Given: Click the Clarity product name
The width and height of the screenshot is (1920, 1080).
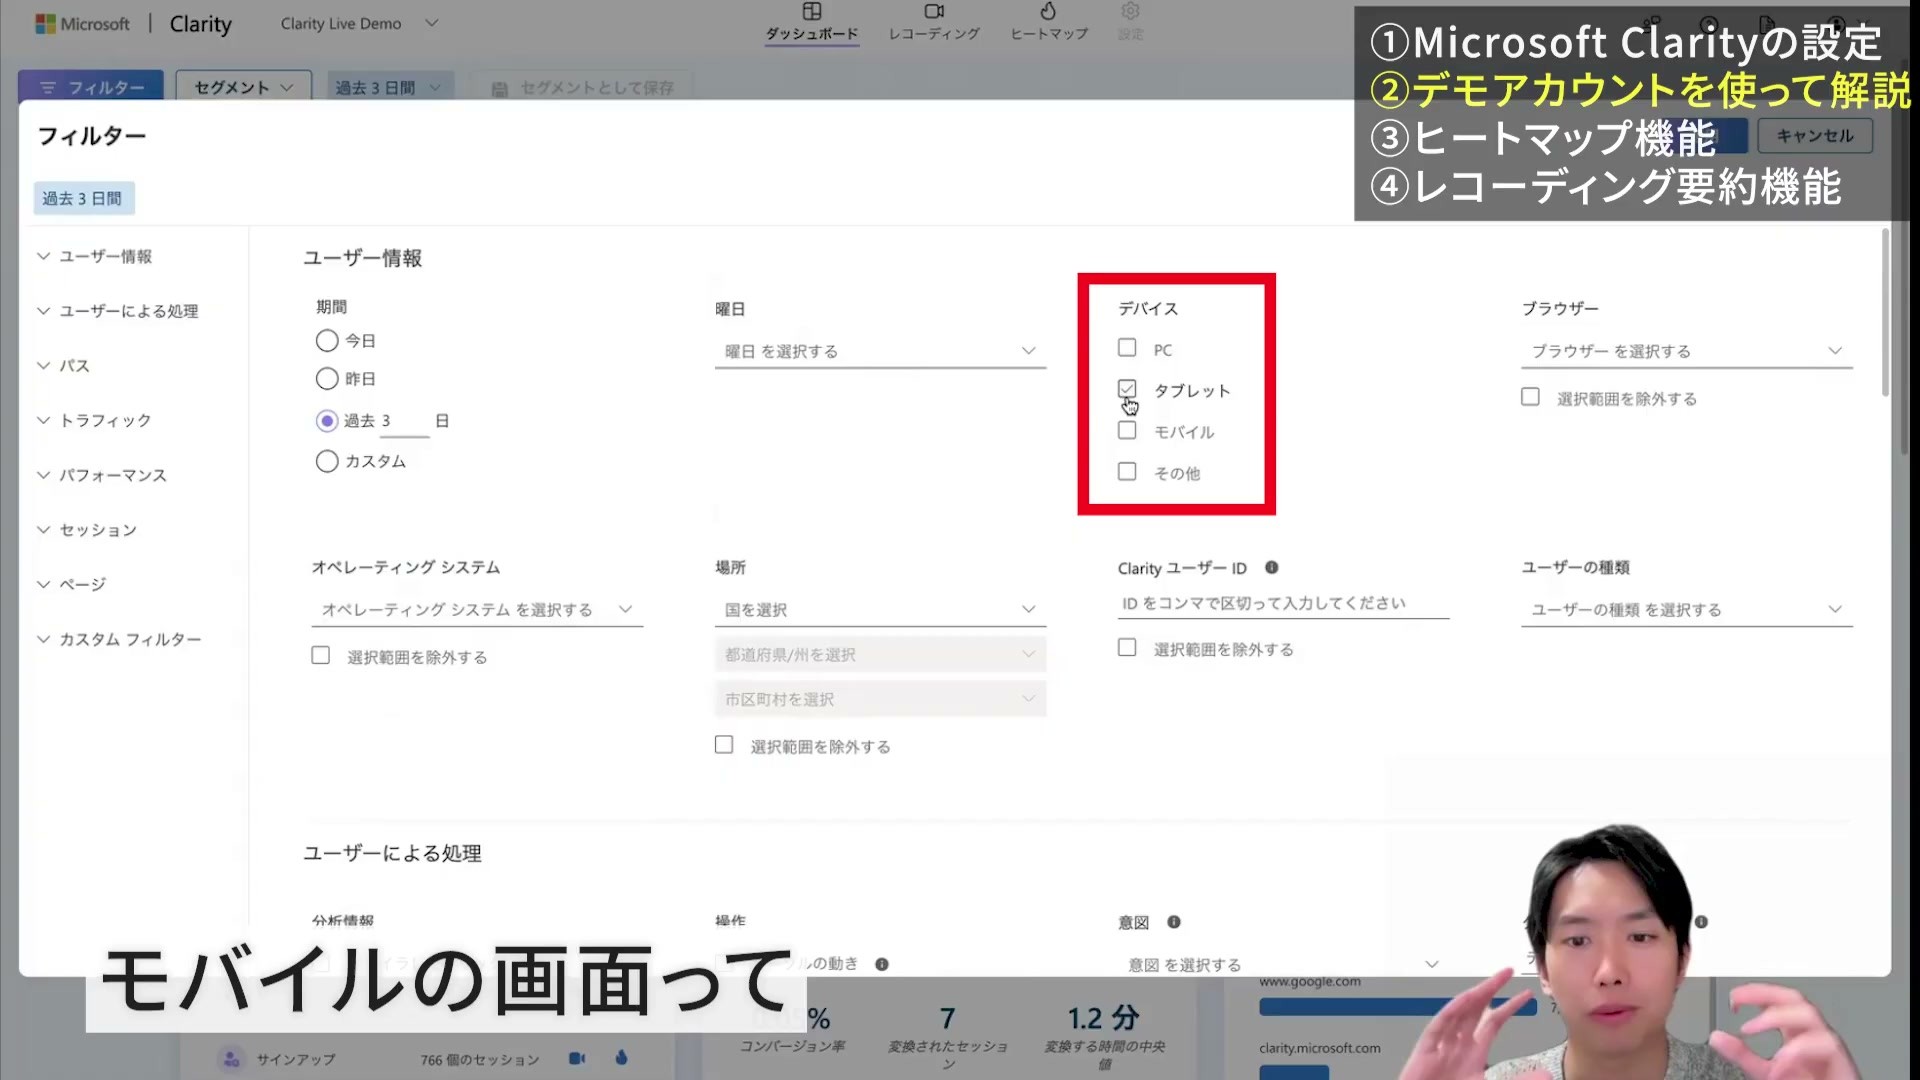Looking at the screenshot, I should tap(200, 23).
